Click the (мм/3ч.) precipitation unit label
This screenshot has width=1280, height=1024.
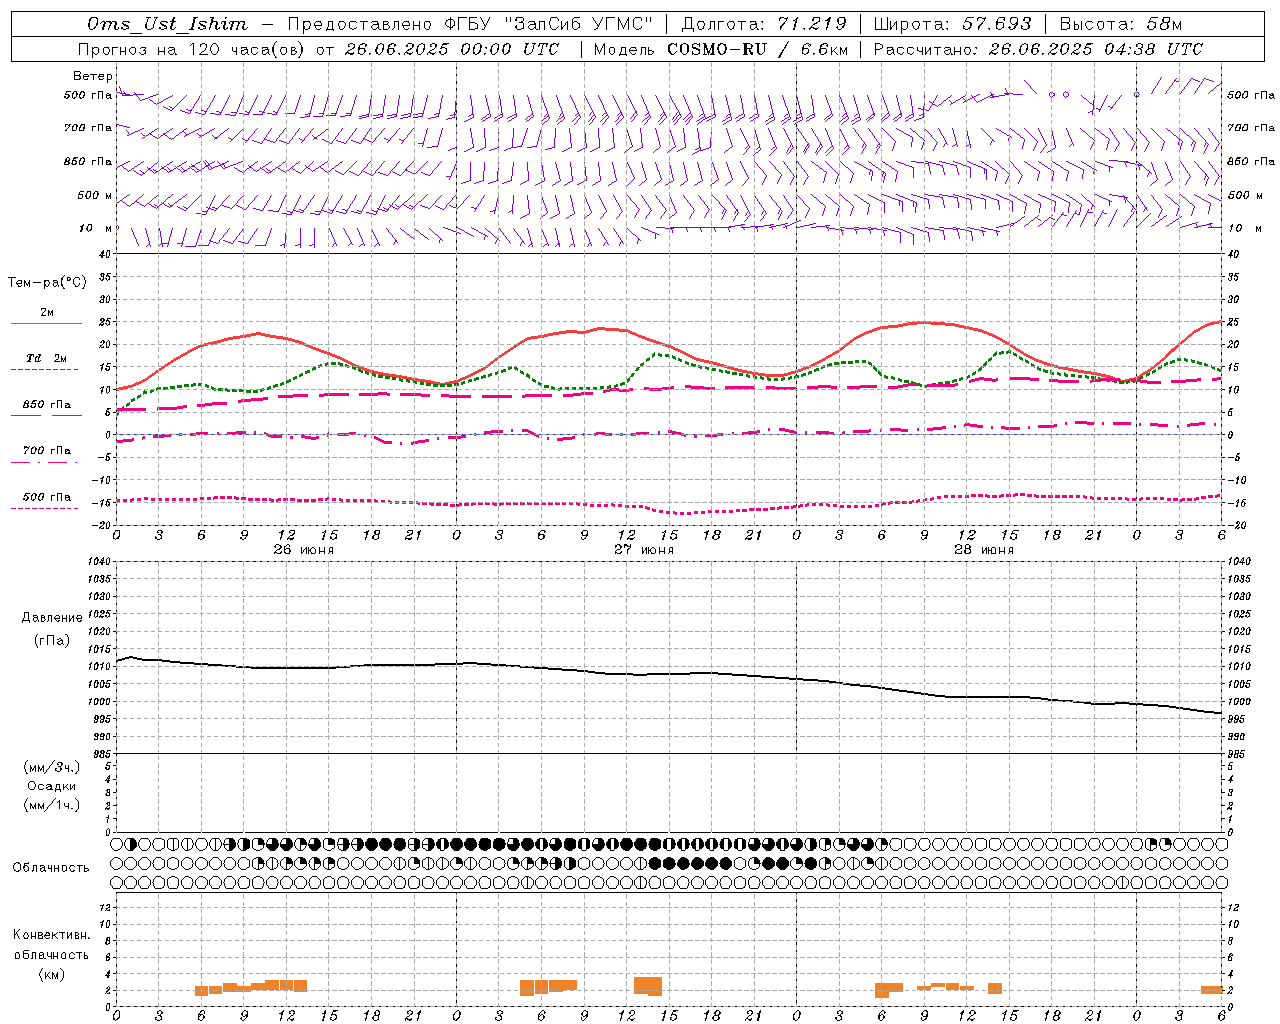pyautogui.click(x=52, y=768)
